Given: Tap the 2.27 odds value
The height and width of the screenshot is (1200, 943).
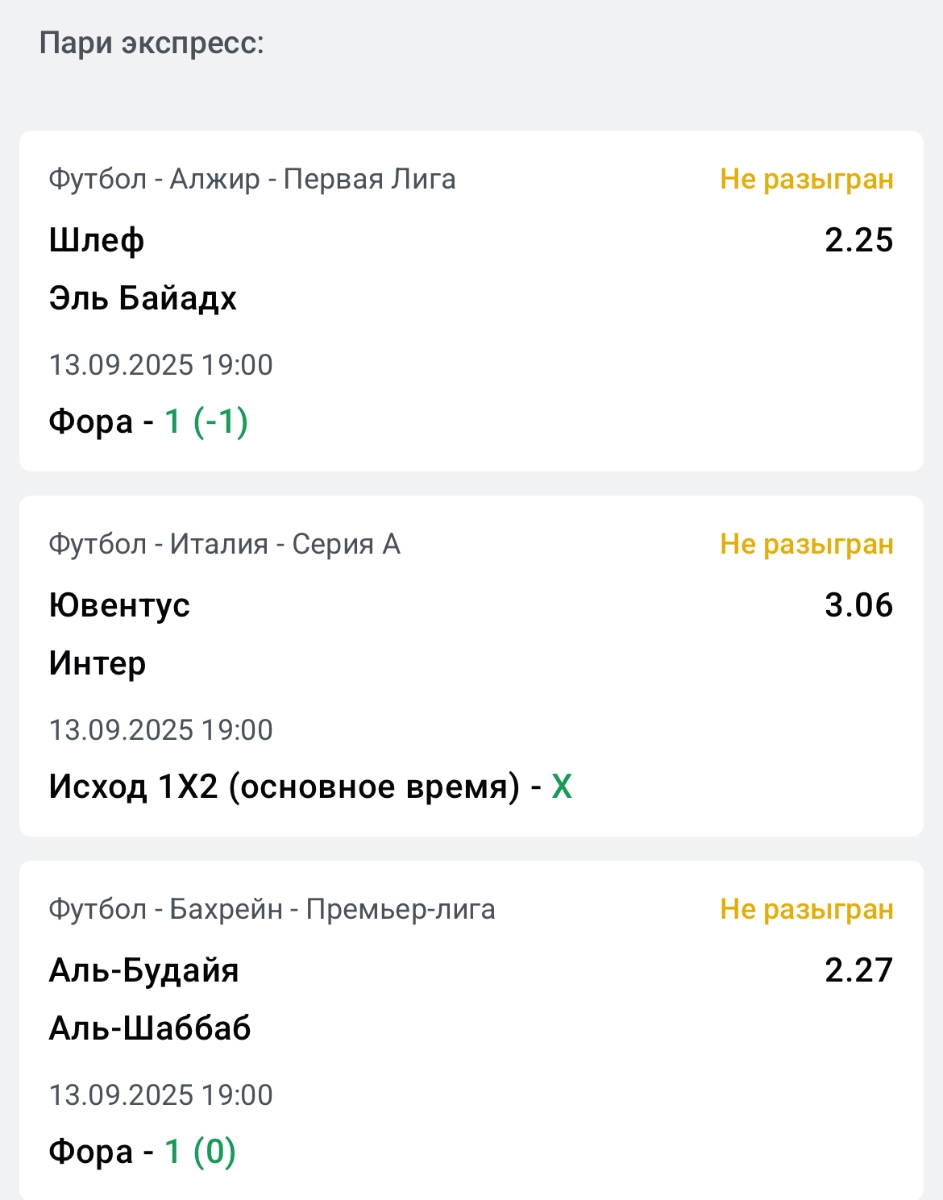Looking at the screenshot, I should (x=858, y=970).
